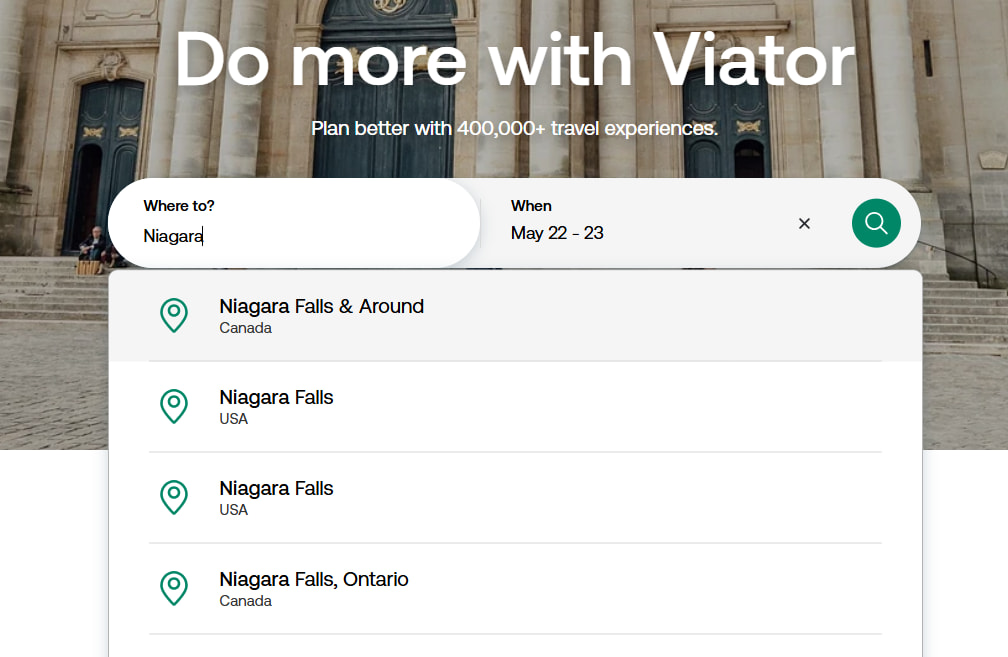Click pin icon beside Niagara Falls & Around
This screenshot has height=657, width=1008.
point(174,315)
